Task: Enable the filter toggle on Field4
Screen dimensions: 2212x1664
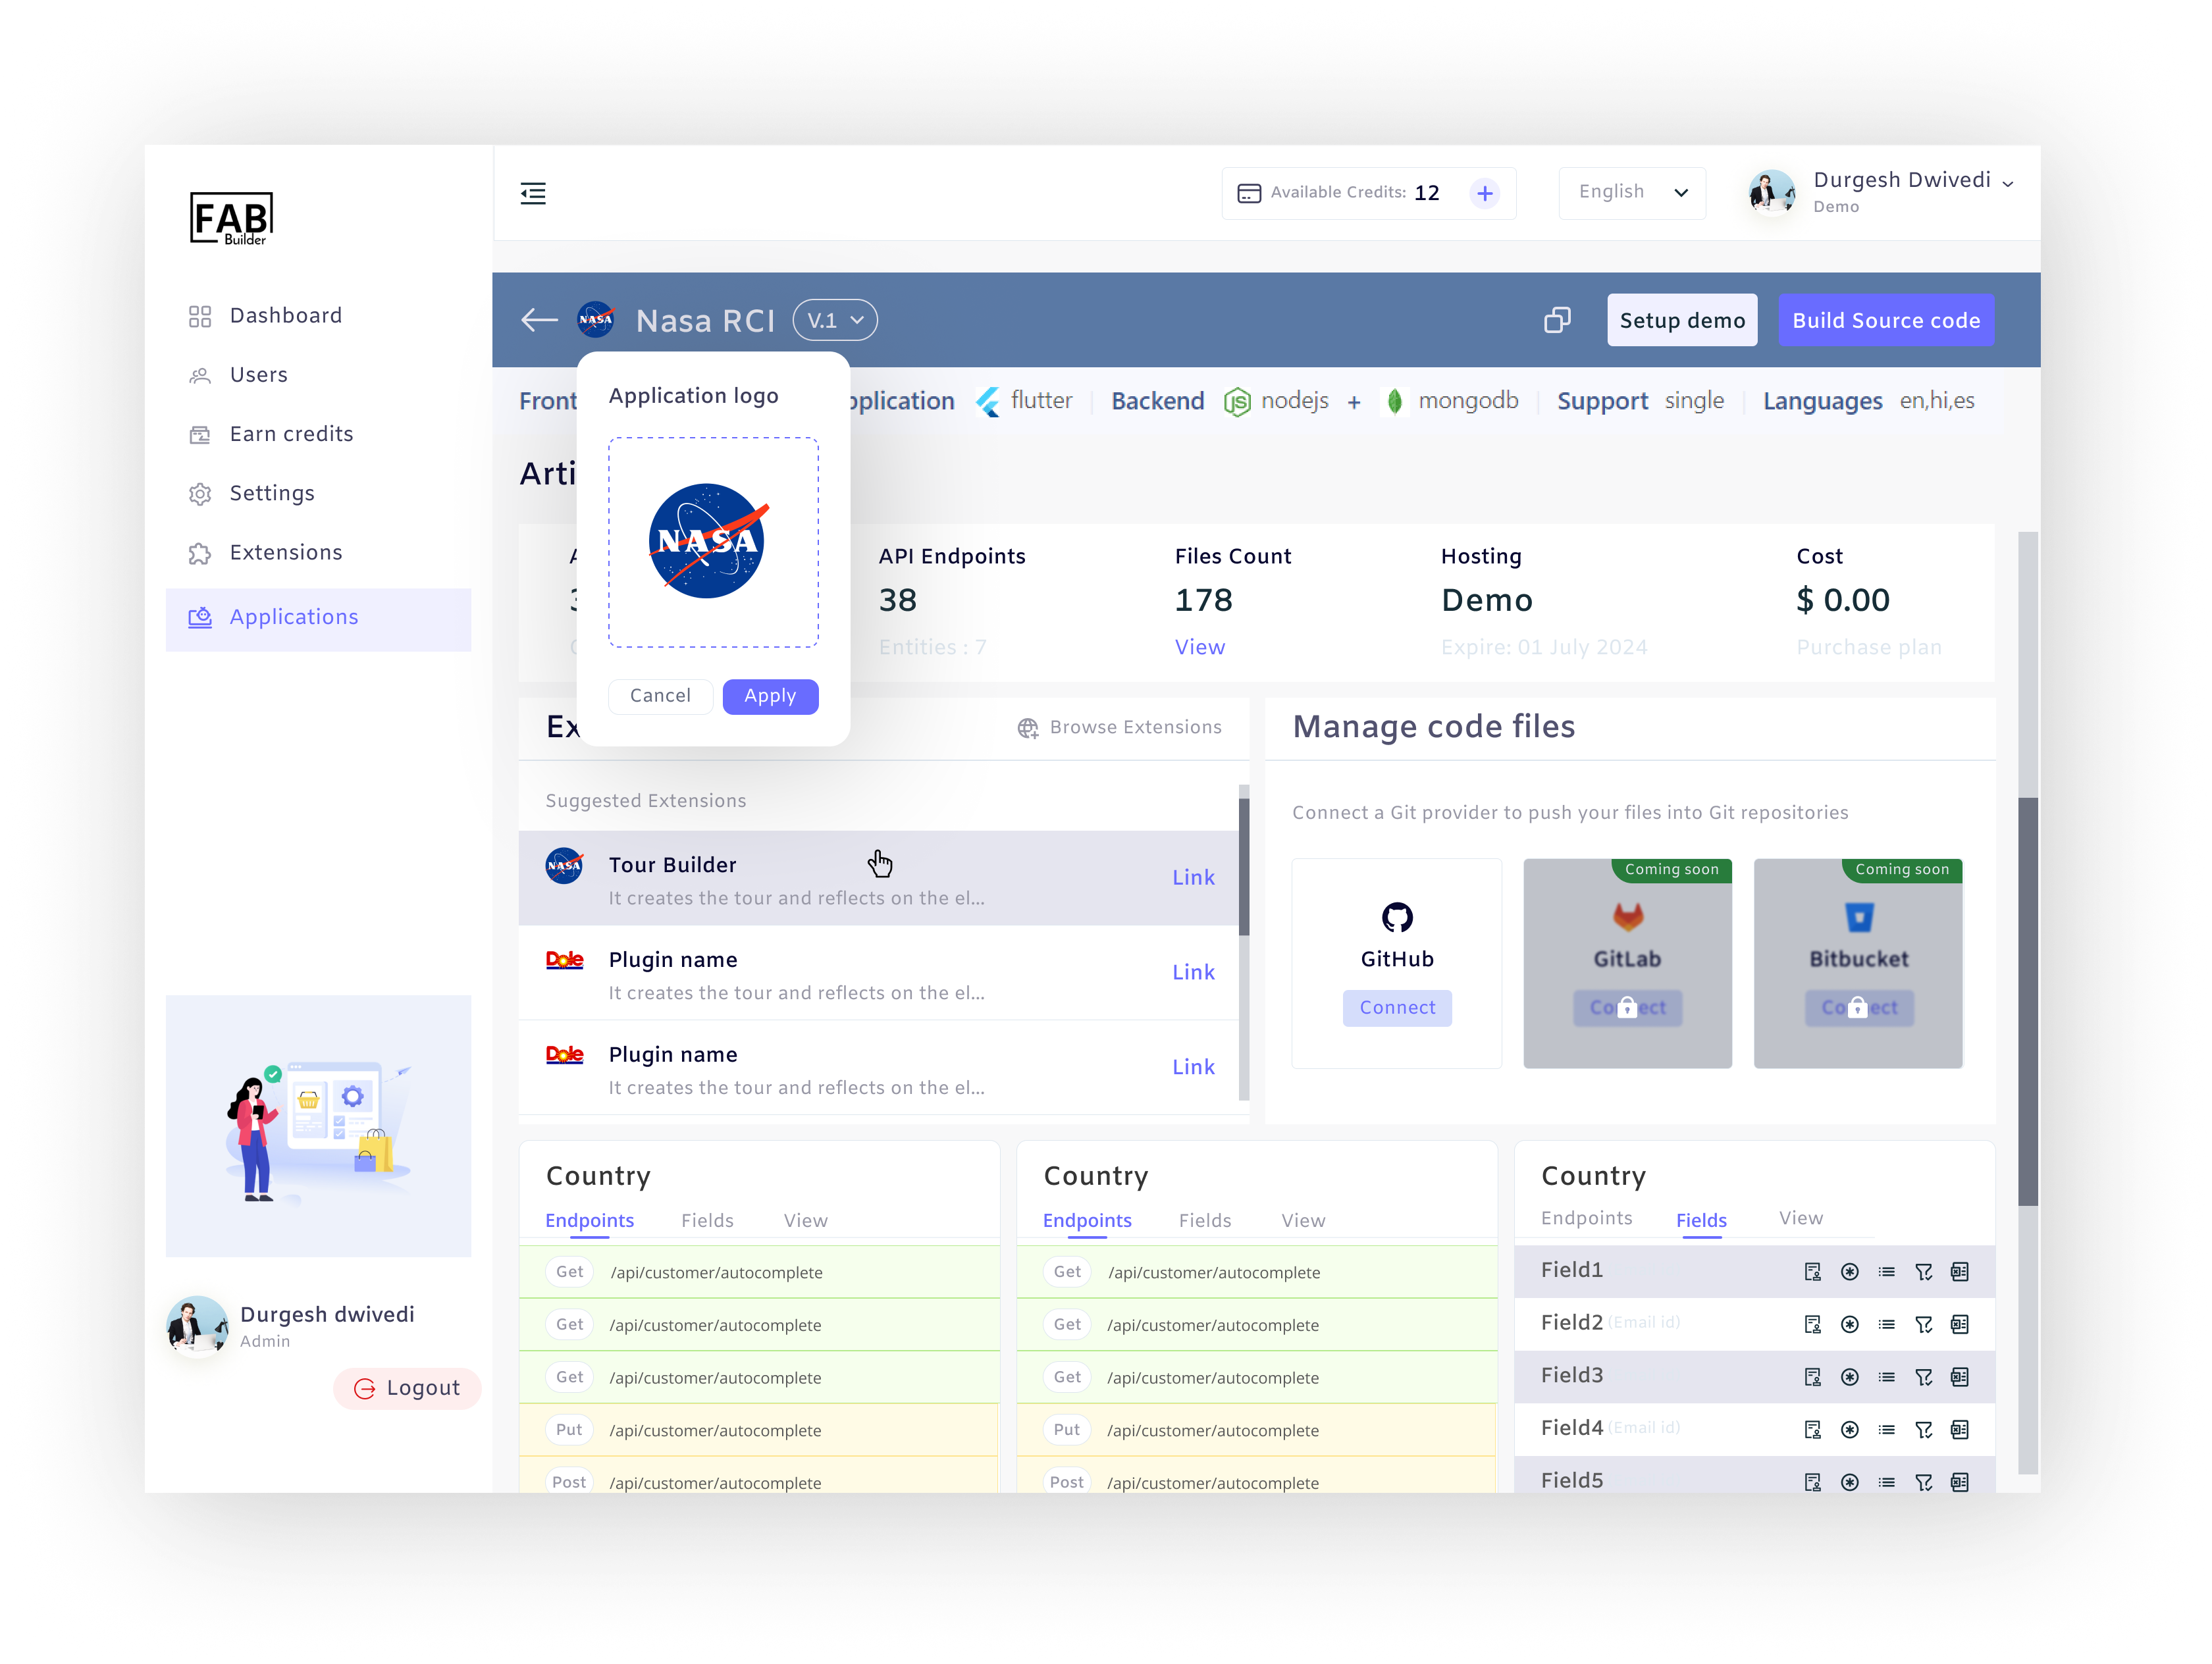Action: coord(1925,1429)
